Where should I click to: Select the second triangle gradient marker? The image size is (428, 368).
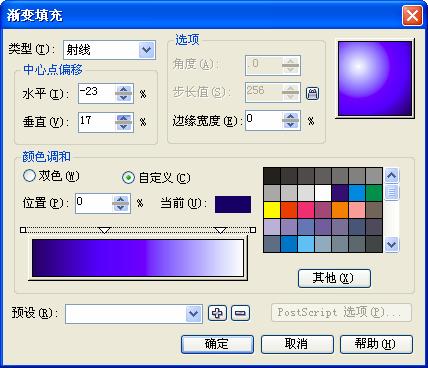click(x=220, y=230)
